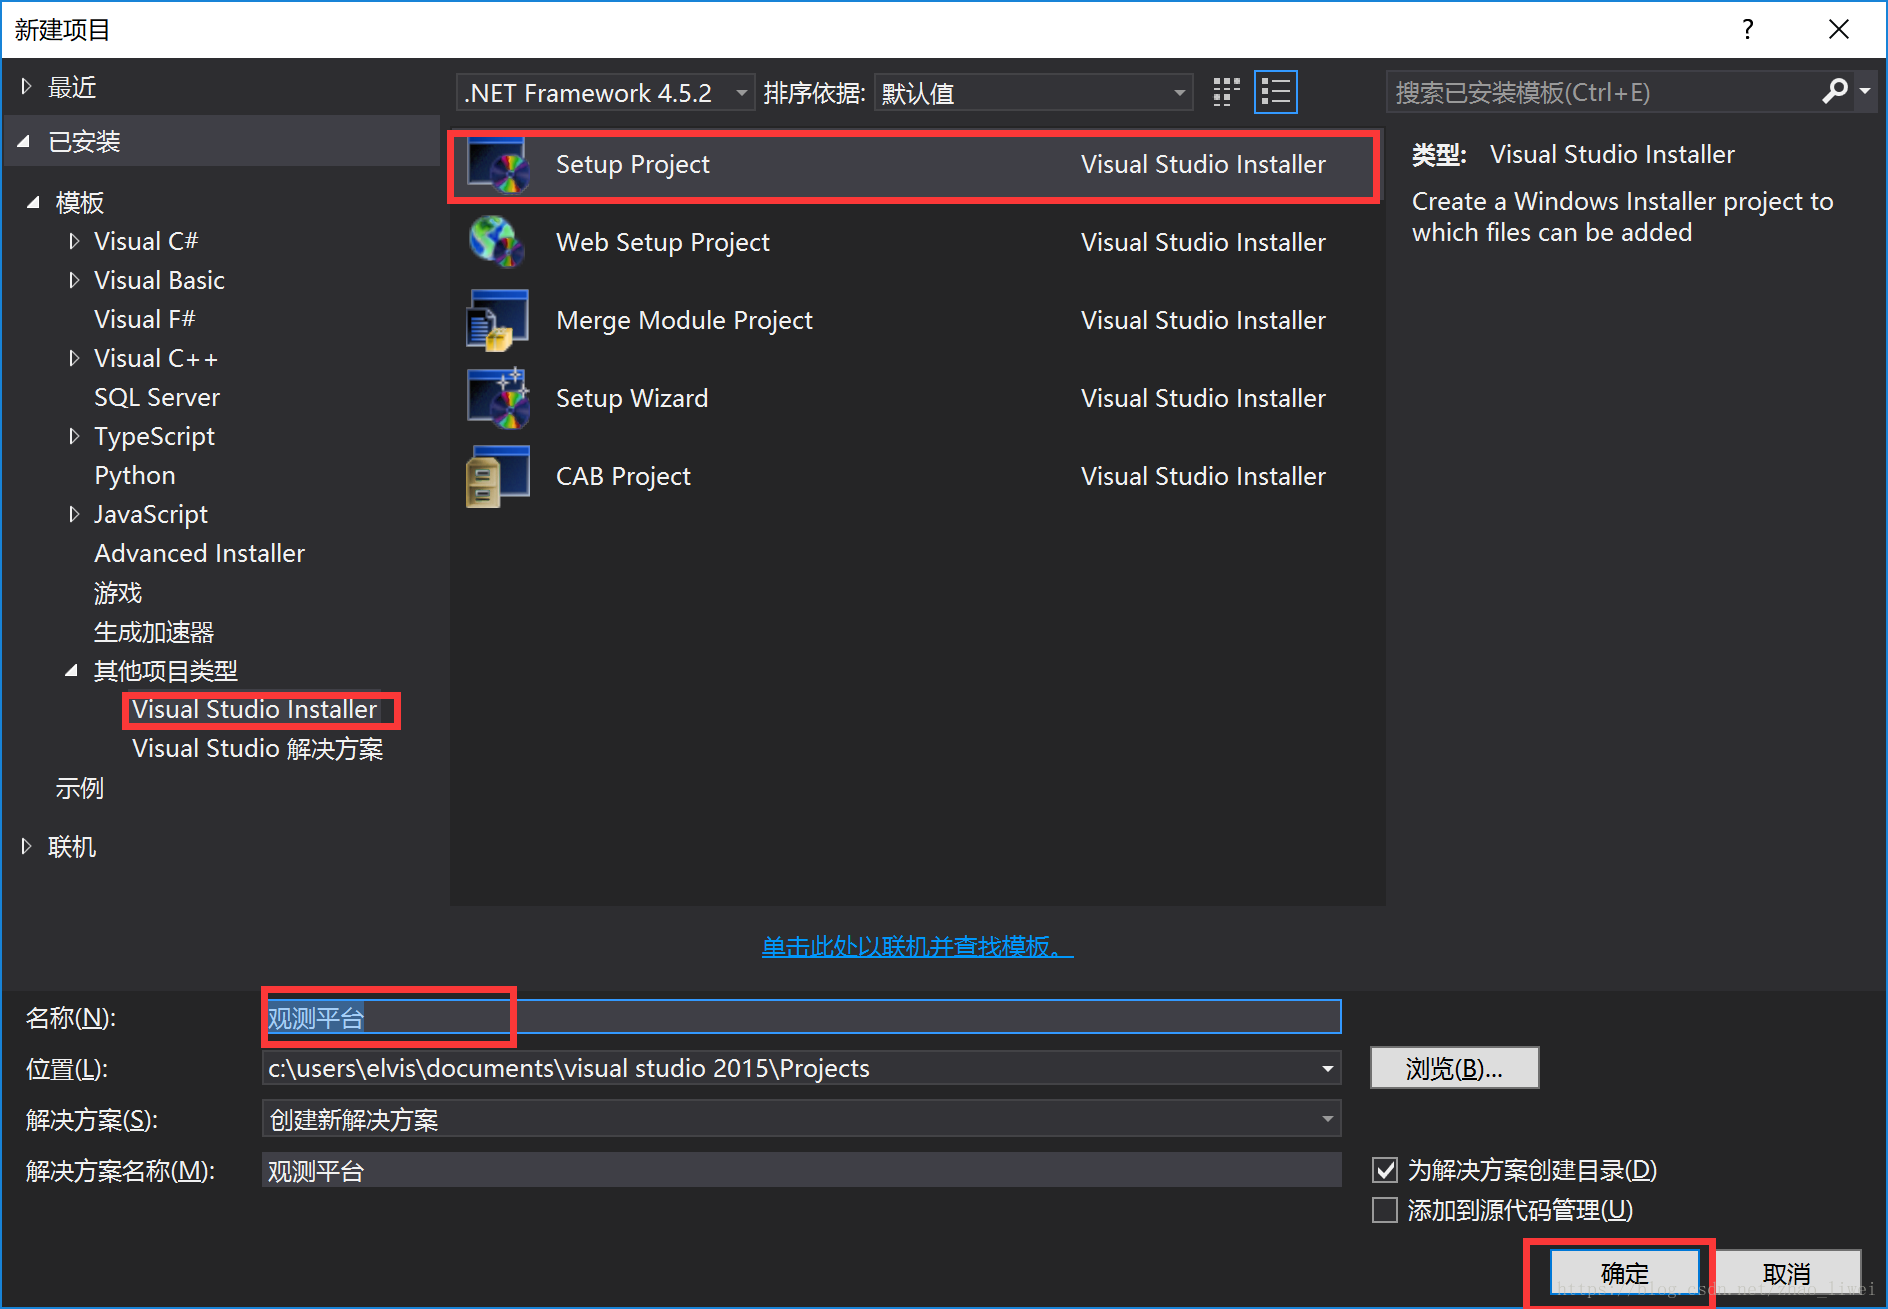The width and height of the screenshot is (1888, 1309).
Task: Expand the 最近 section
Action: click(26, 87)
